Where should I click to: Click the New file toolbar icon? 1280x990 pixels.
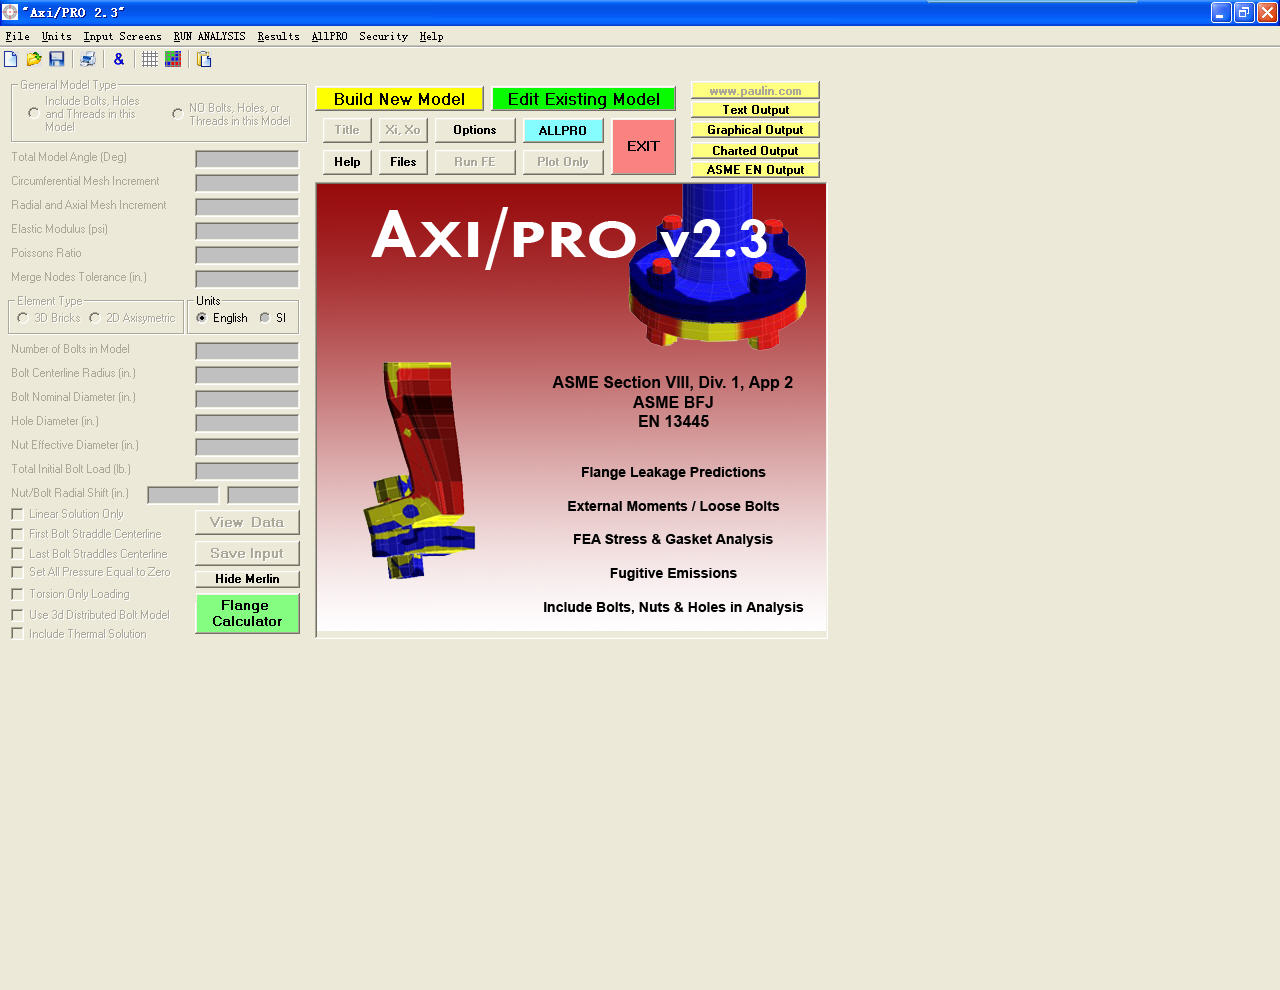(x=11, y=59)
